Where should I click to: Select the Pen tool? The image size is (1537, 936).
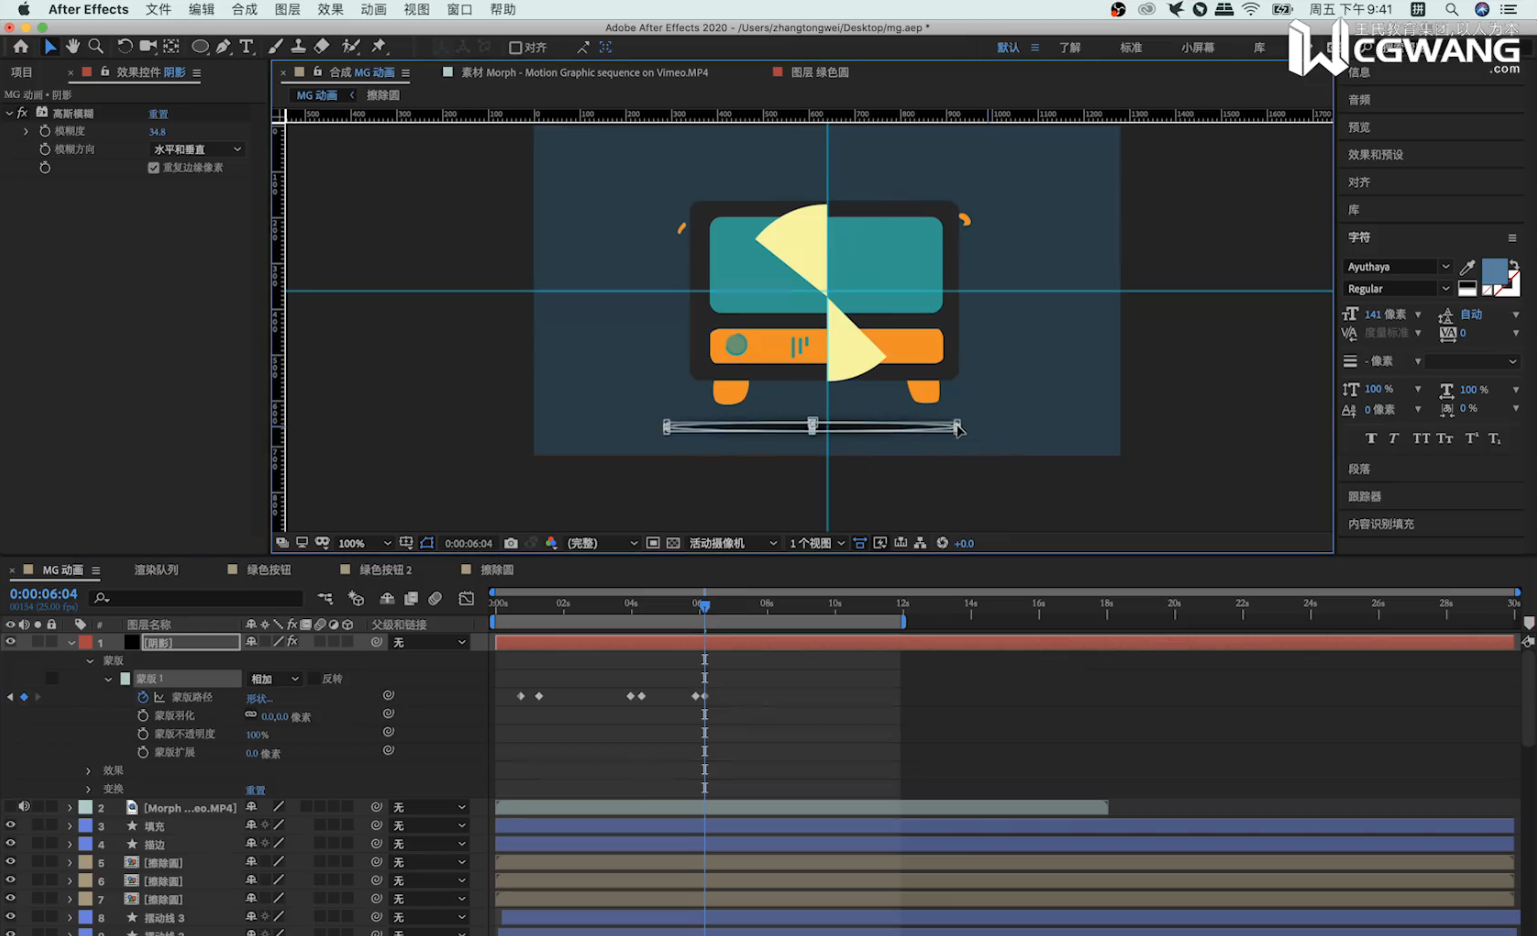tap(223, 46)
